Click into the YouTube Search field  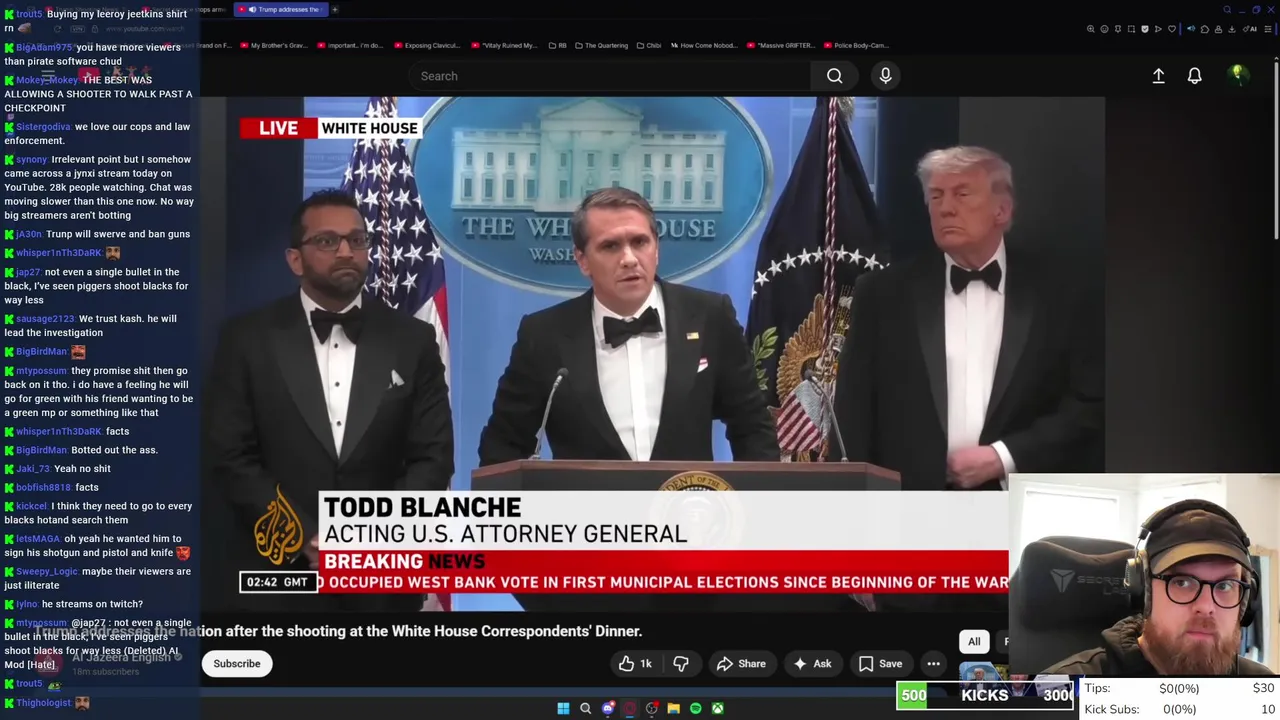pos(610,76)
